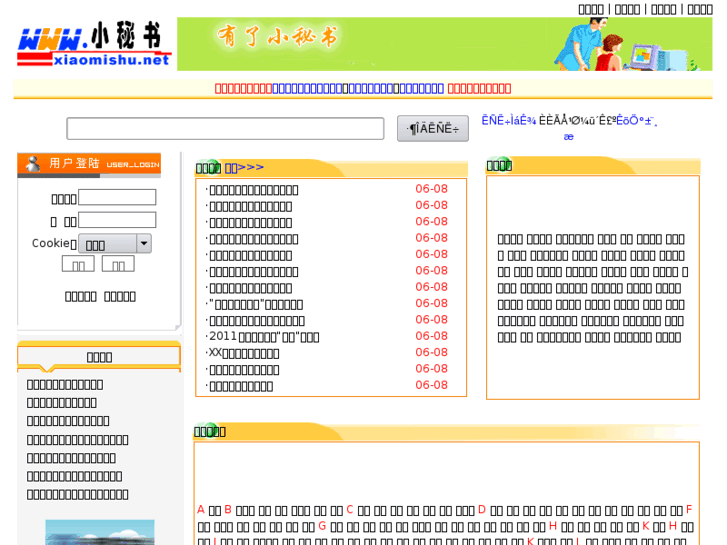The width and height of the screenshot is (727, 545).
Task: Click the Cookie dropdown arrow
Action: tap(144, 244)
